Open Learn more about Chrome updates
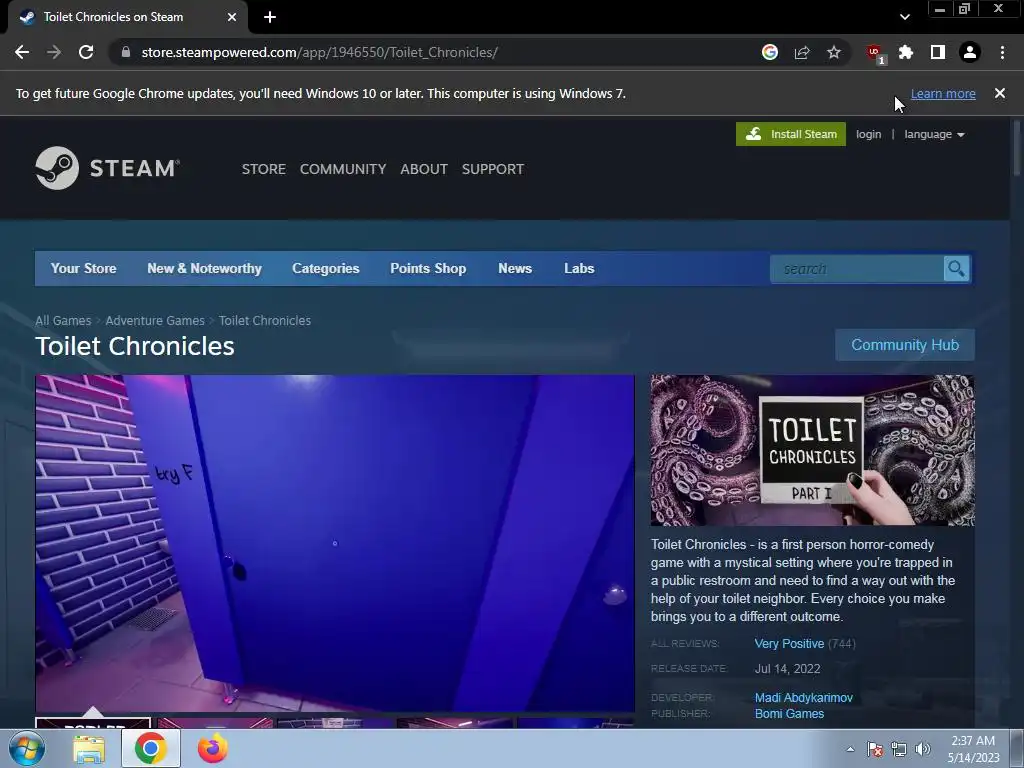 [943, 93]
